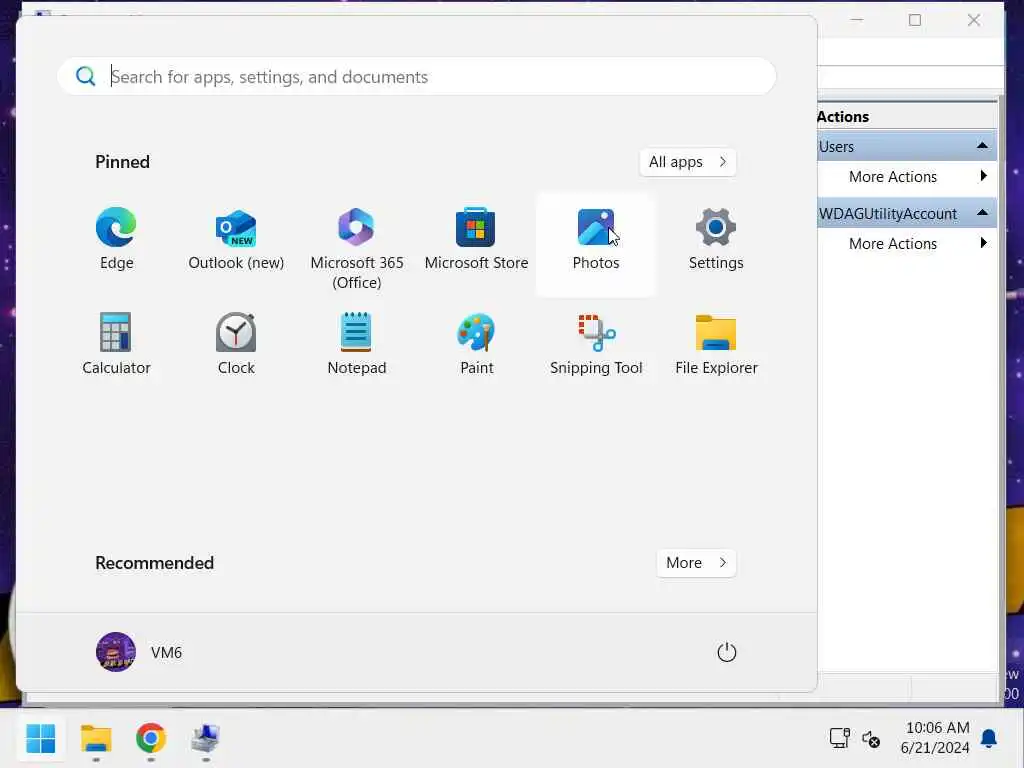Open More recommended items
The image size is (1024, 768).
(696, 563)
